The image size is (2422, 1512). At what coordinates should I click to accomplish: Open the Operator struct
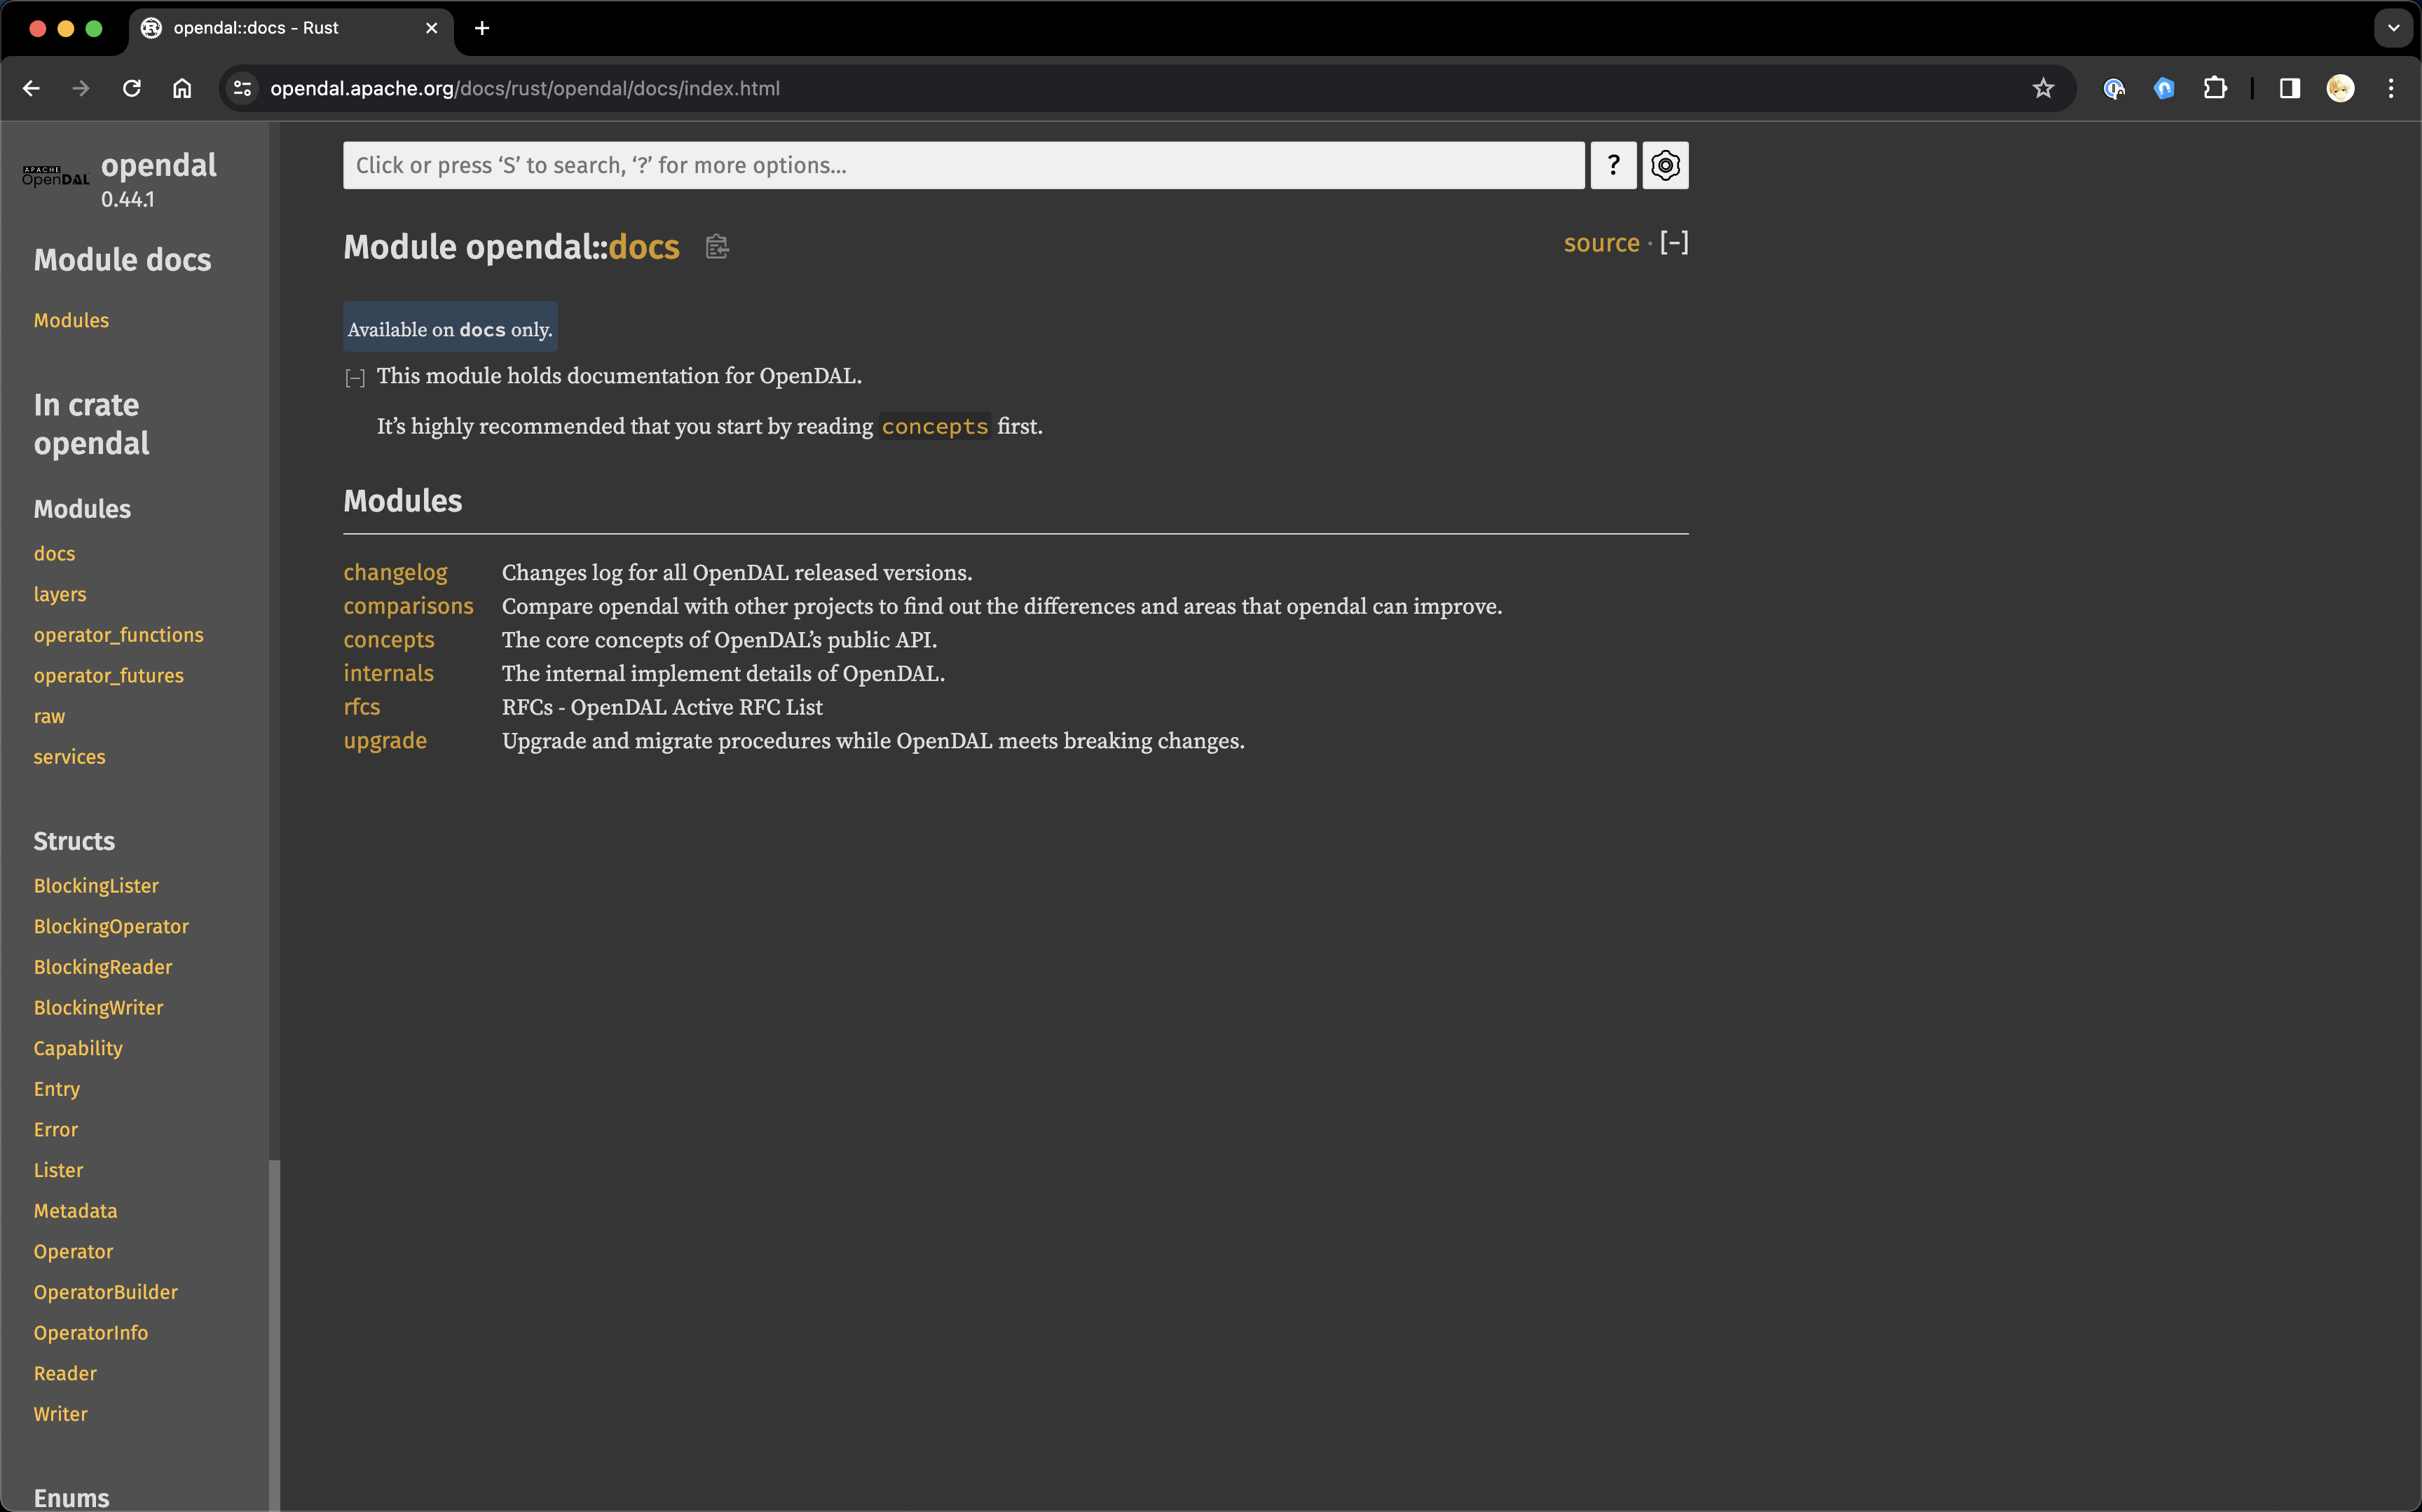(x=73, y=1251)
